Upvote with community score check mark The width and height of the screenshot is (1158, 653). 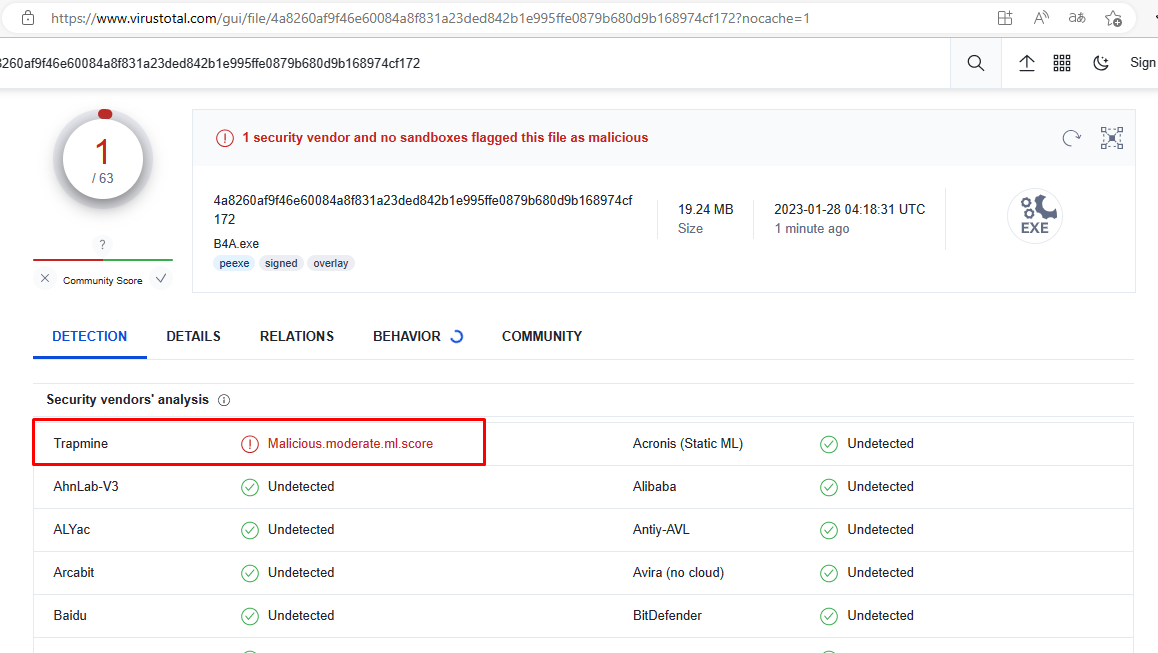(160, 279)
